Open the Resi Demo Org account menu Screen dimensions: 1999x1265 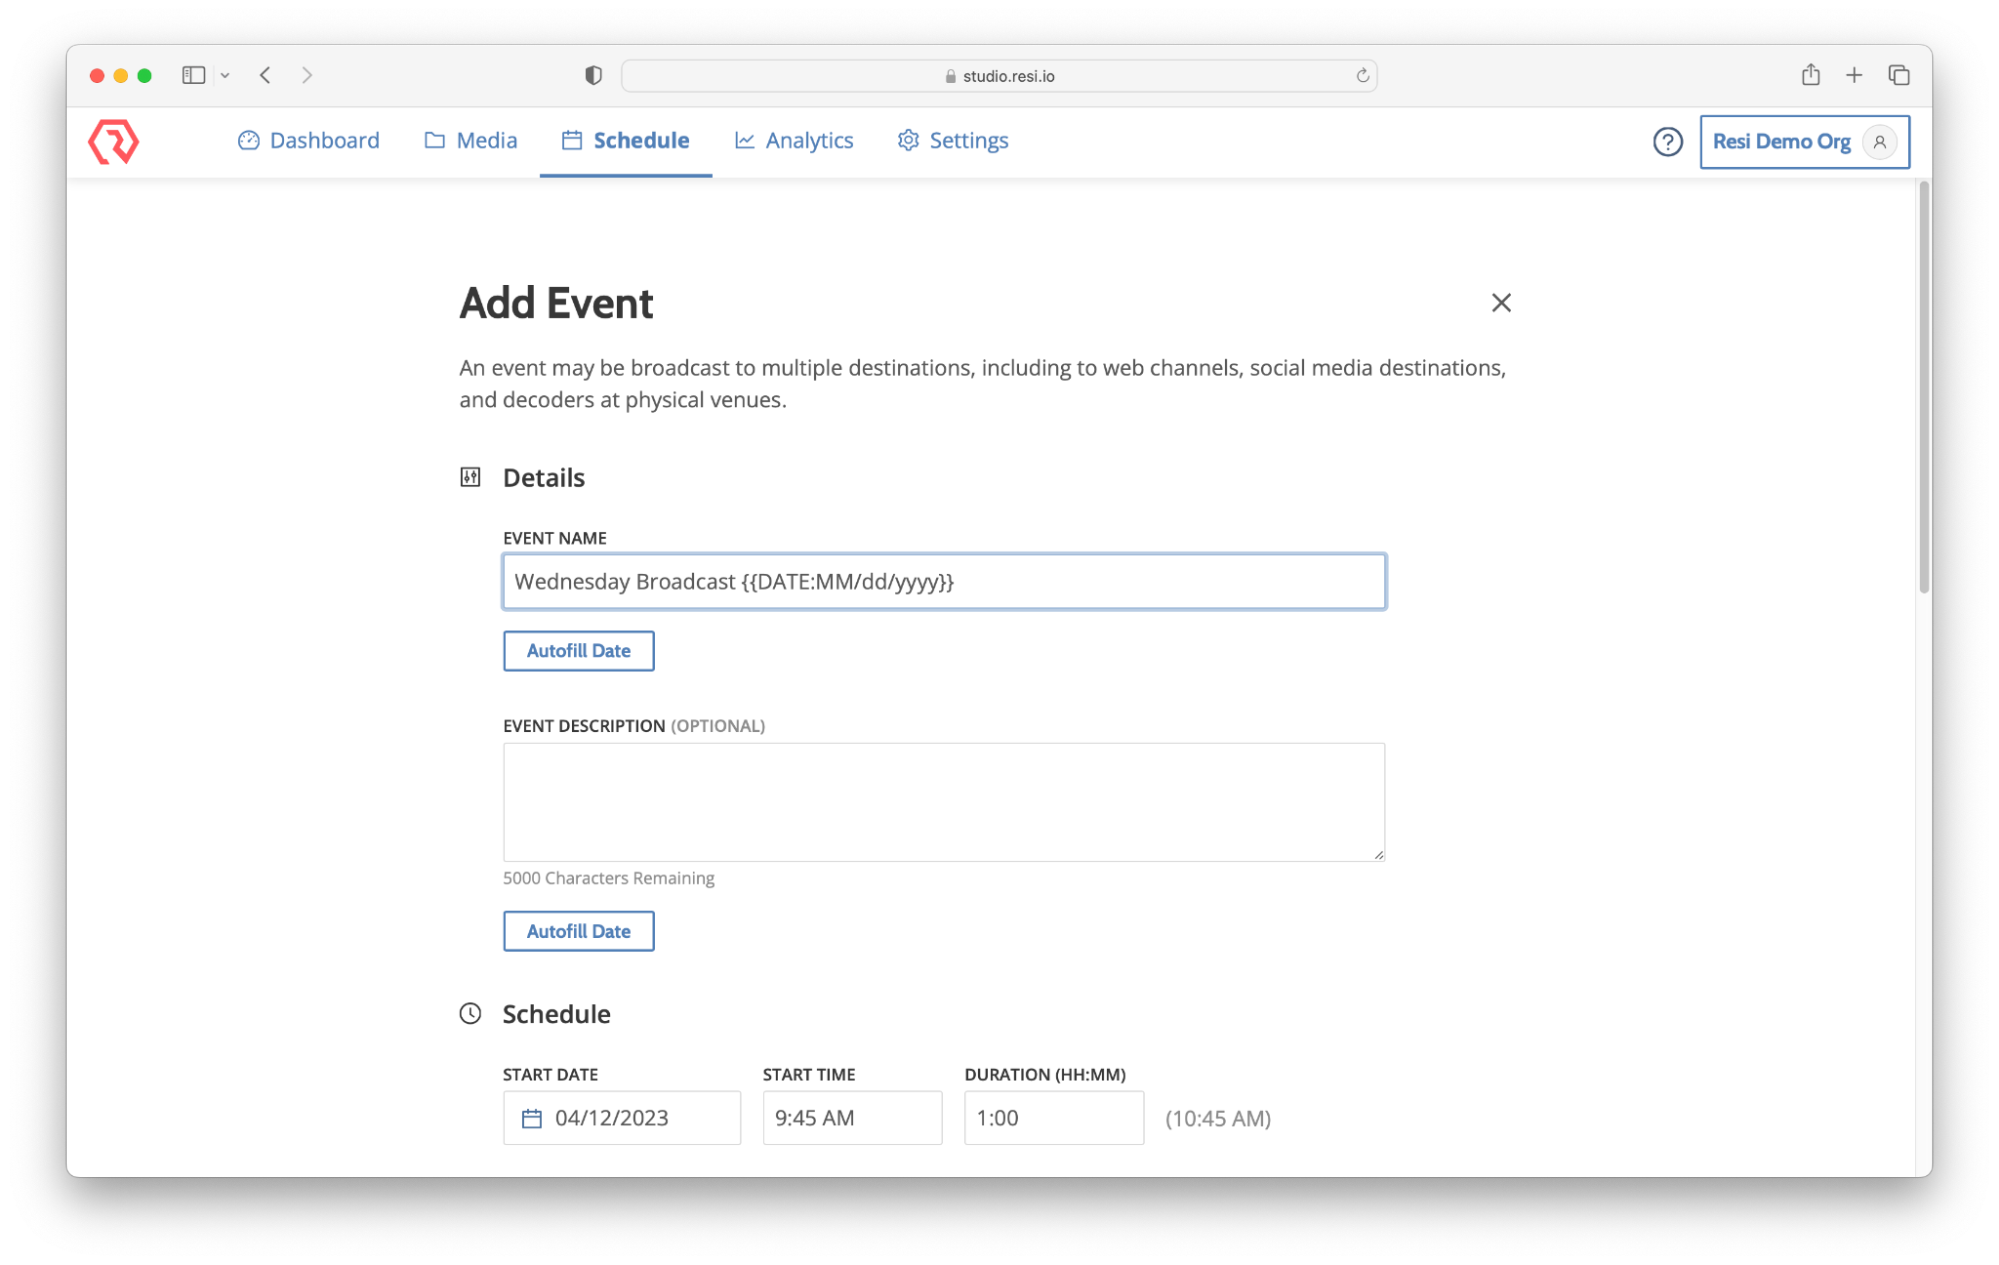1804,142
